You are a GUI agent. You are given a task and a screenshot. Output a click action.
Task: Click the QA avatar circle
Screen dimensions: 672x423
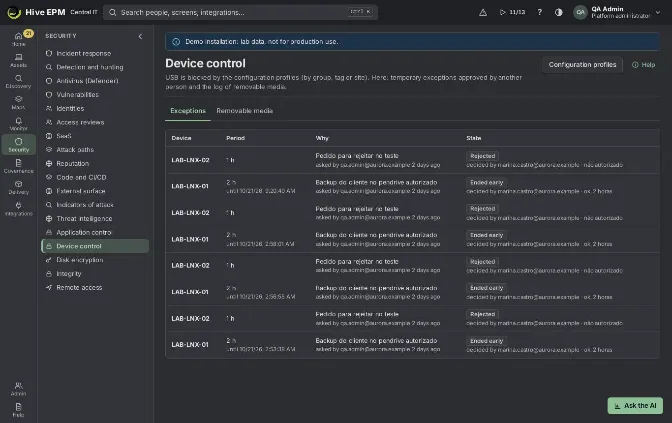coord(580,12)
